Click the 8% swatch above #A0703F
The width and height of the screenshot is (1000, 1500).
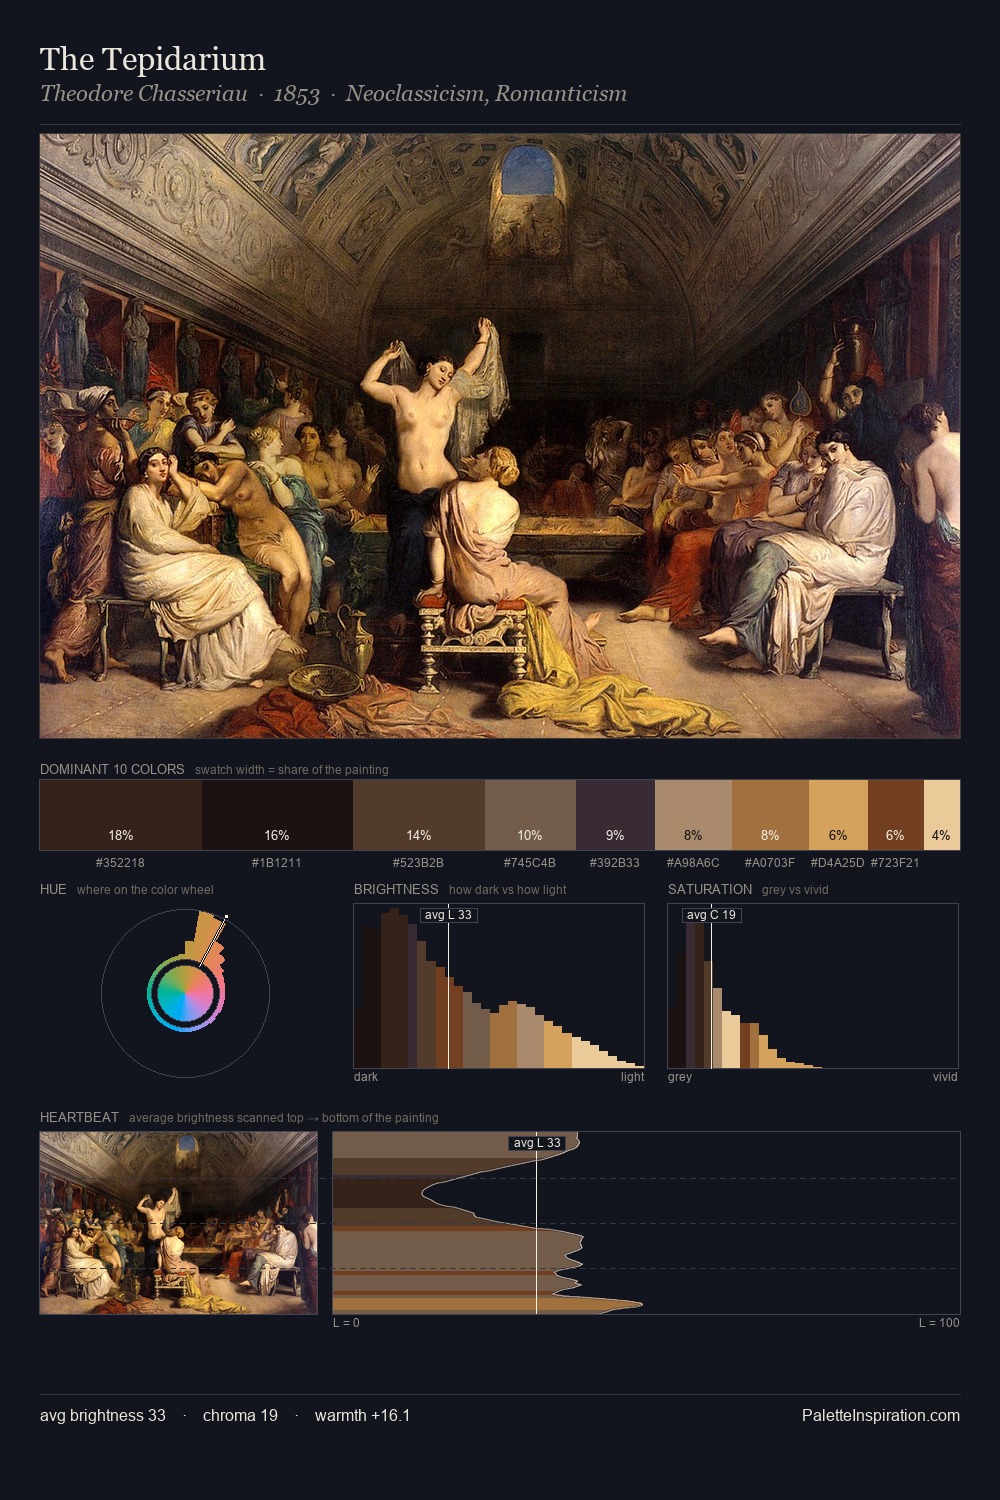pos(770,815)
